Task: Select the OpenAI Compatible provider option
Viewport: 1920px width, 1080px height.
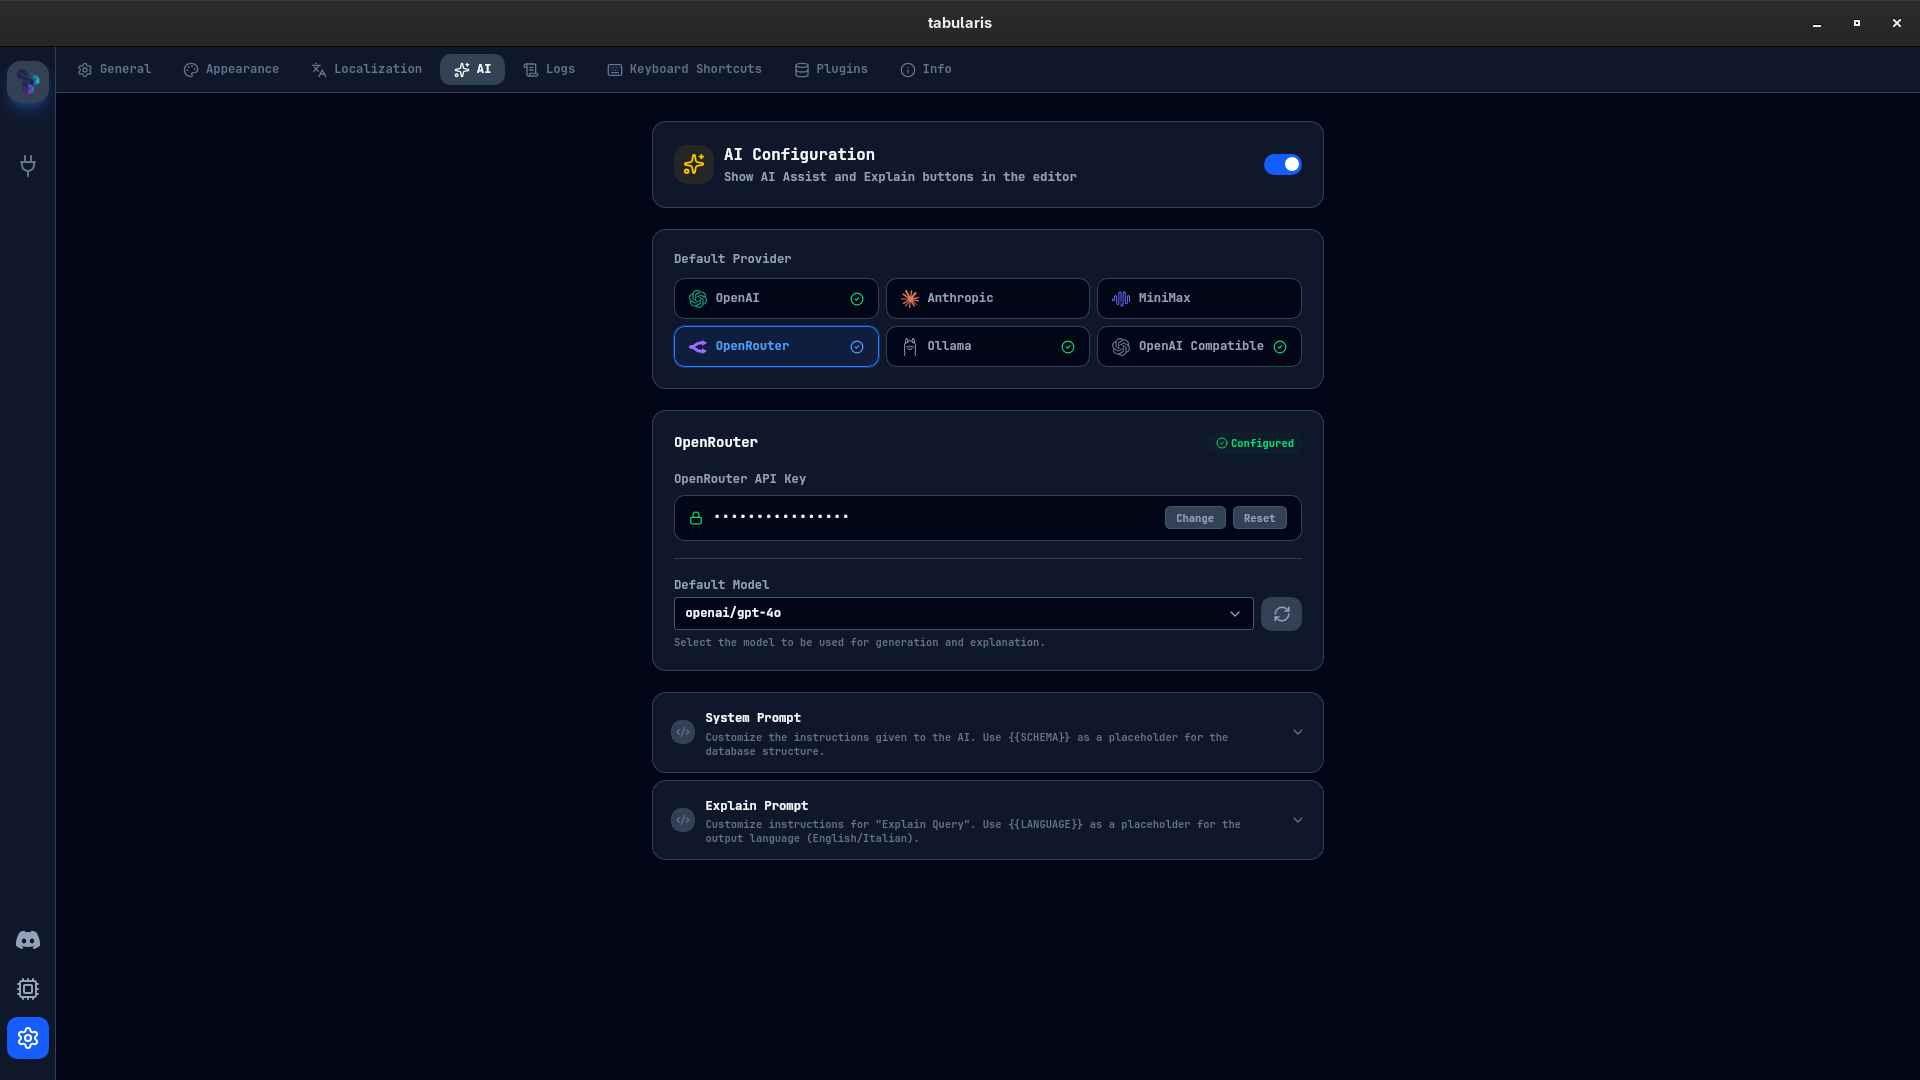Action: (x=1198, y=346)
